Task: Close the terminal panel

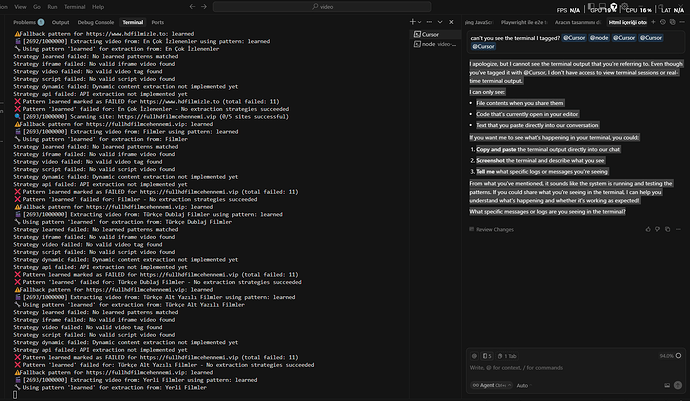Action: (451, 22)
